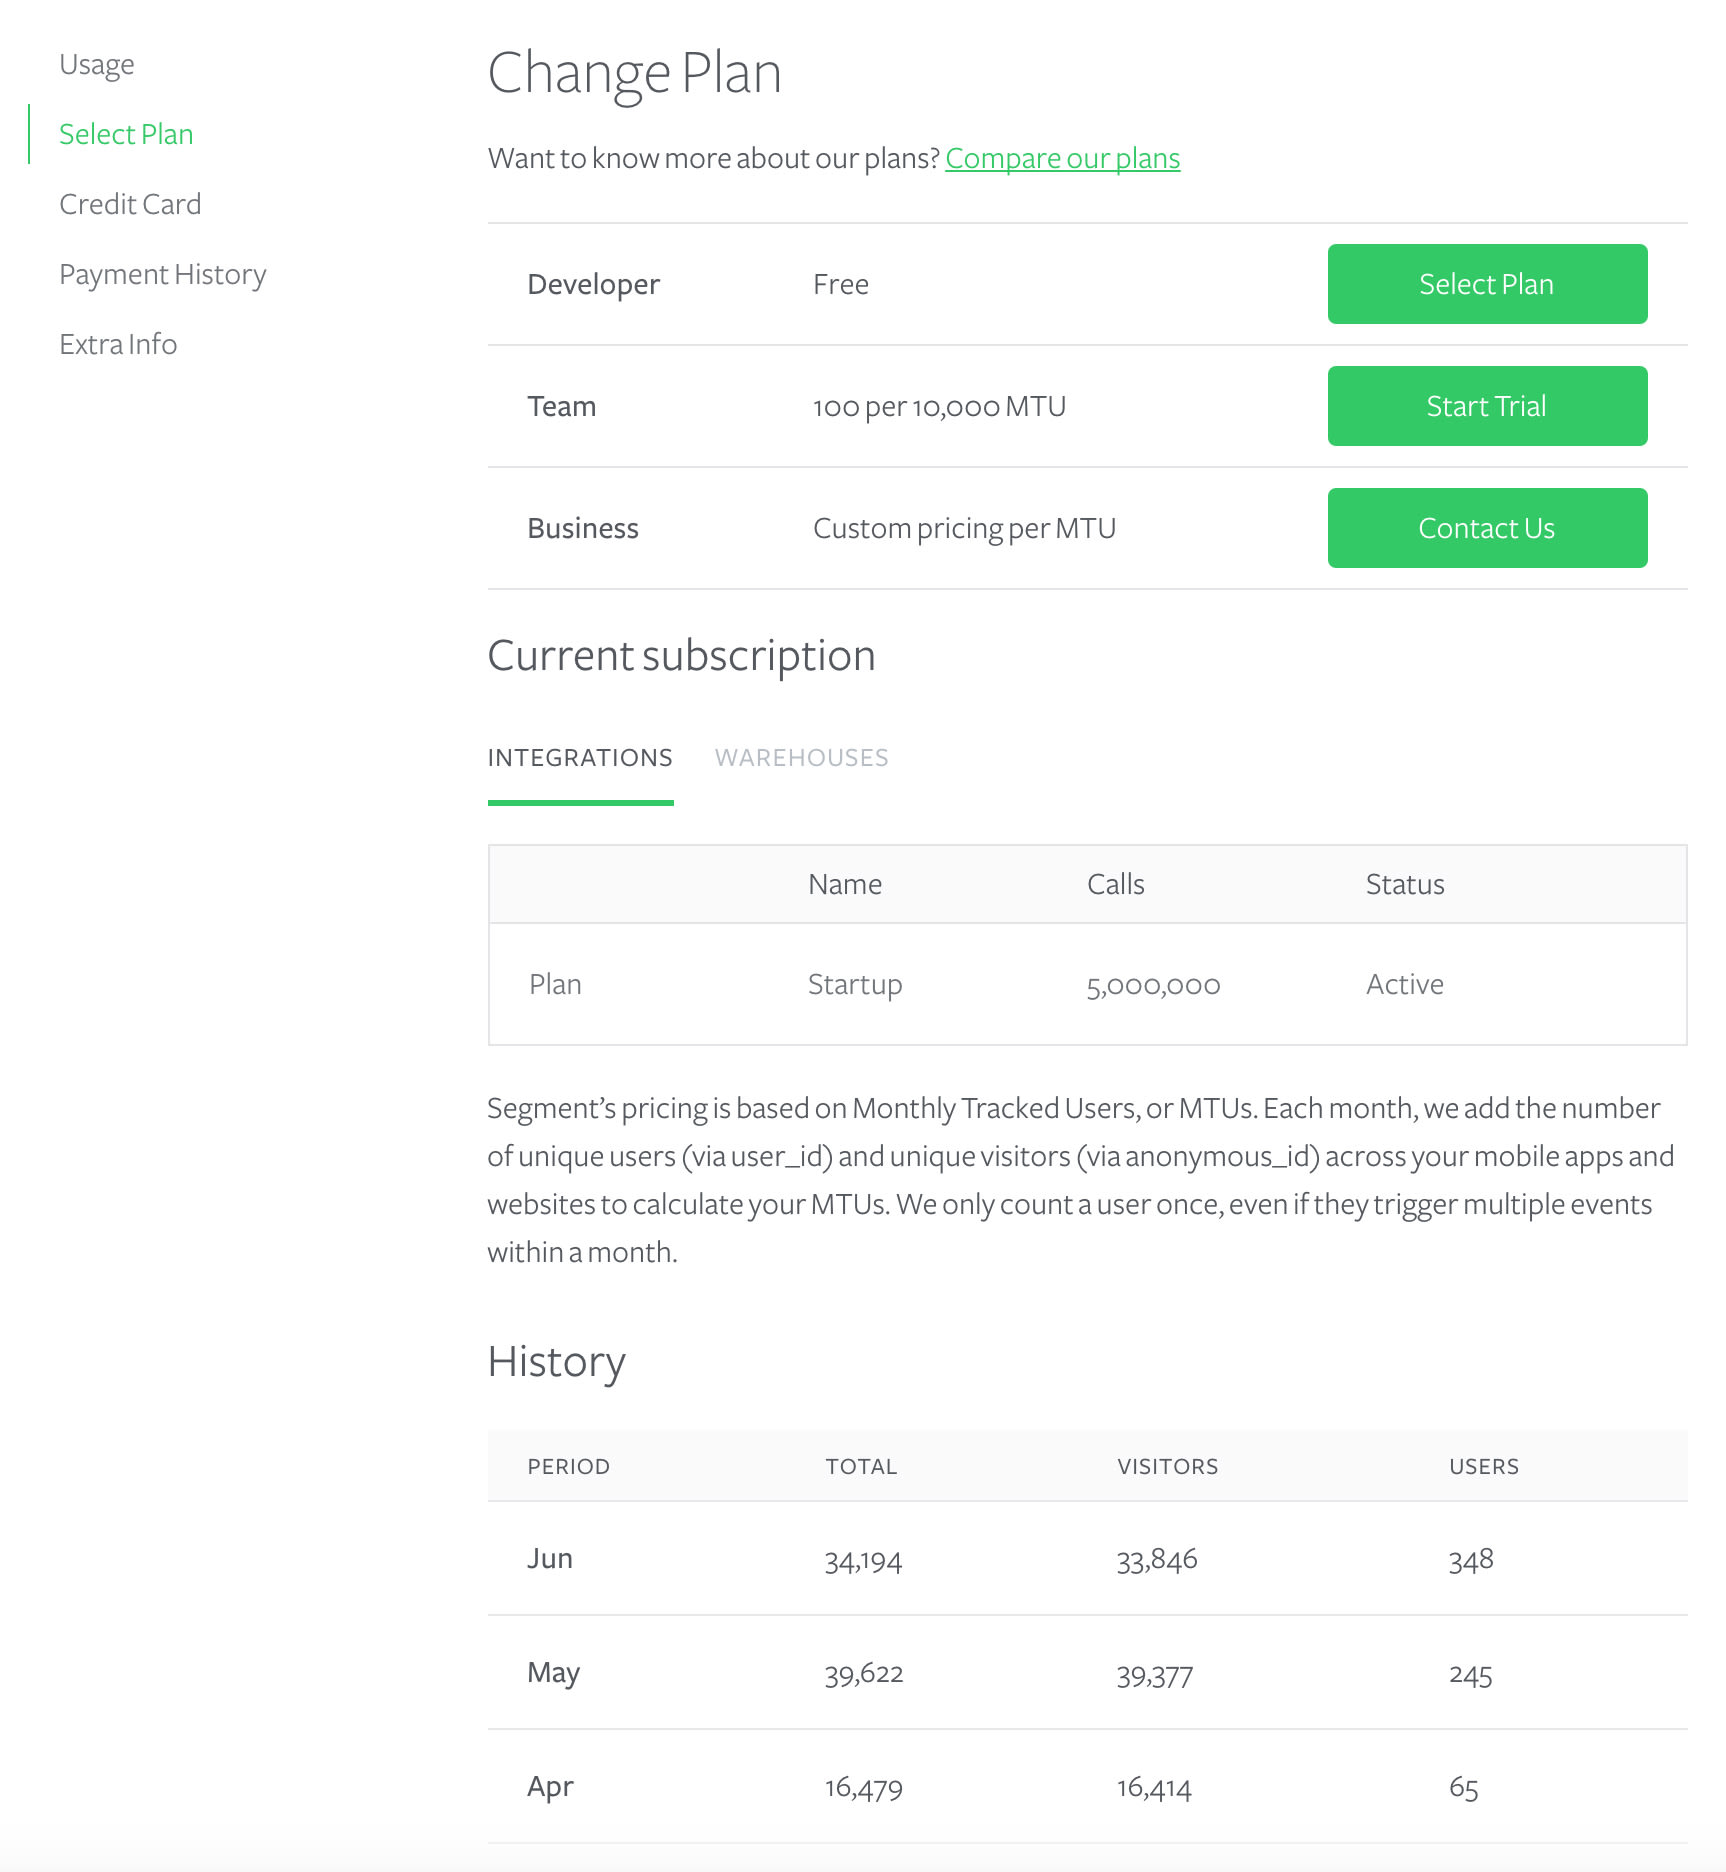The image size is (1726, 1872).
Task: Click the Status column header
Action: pos(1405,884)
